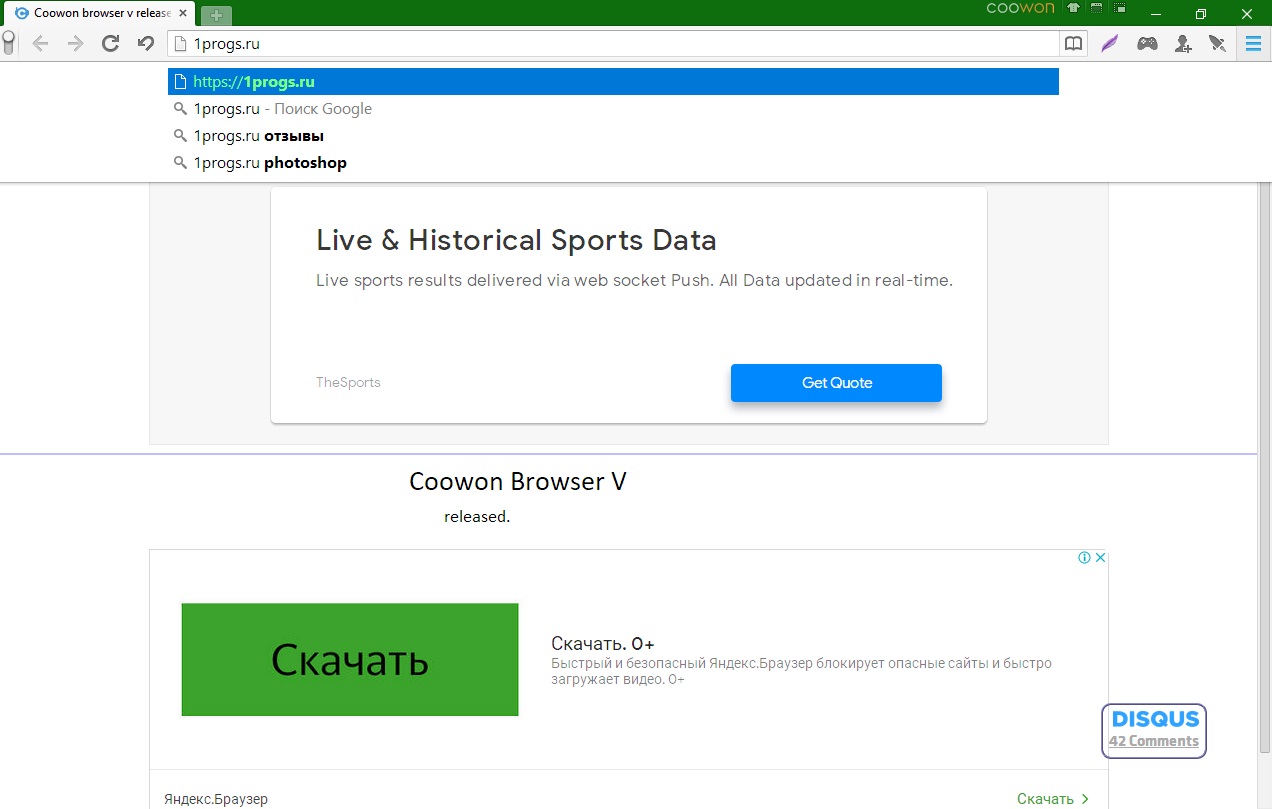Click the Скачать. 0+ ad title
Image resolution: width=1272 pixels, height=809 pixels.
[603, 644]
